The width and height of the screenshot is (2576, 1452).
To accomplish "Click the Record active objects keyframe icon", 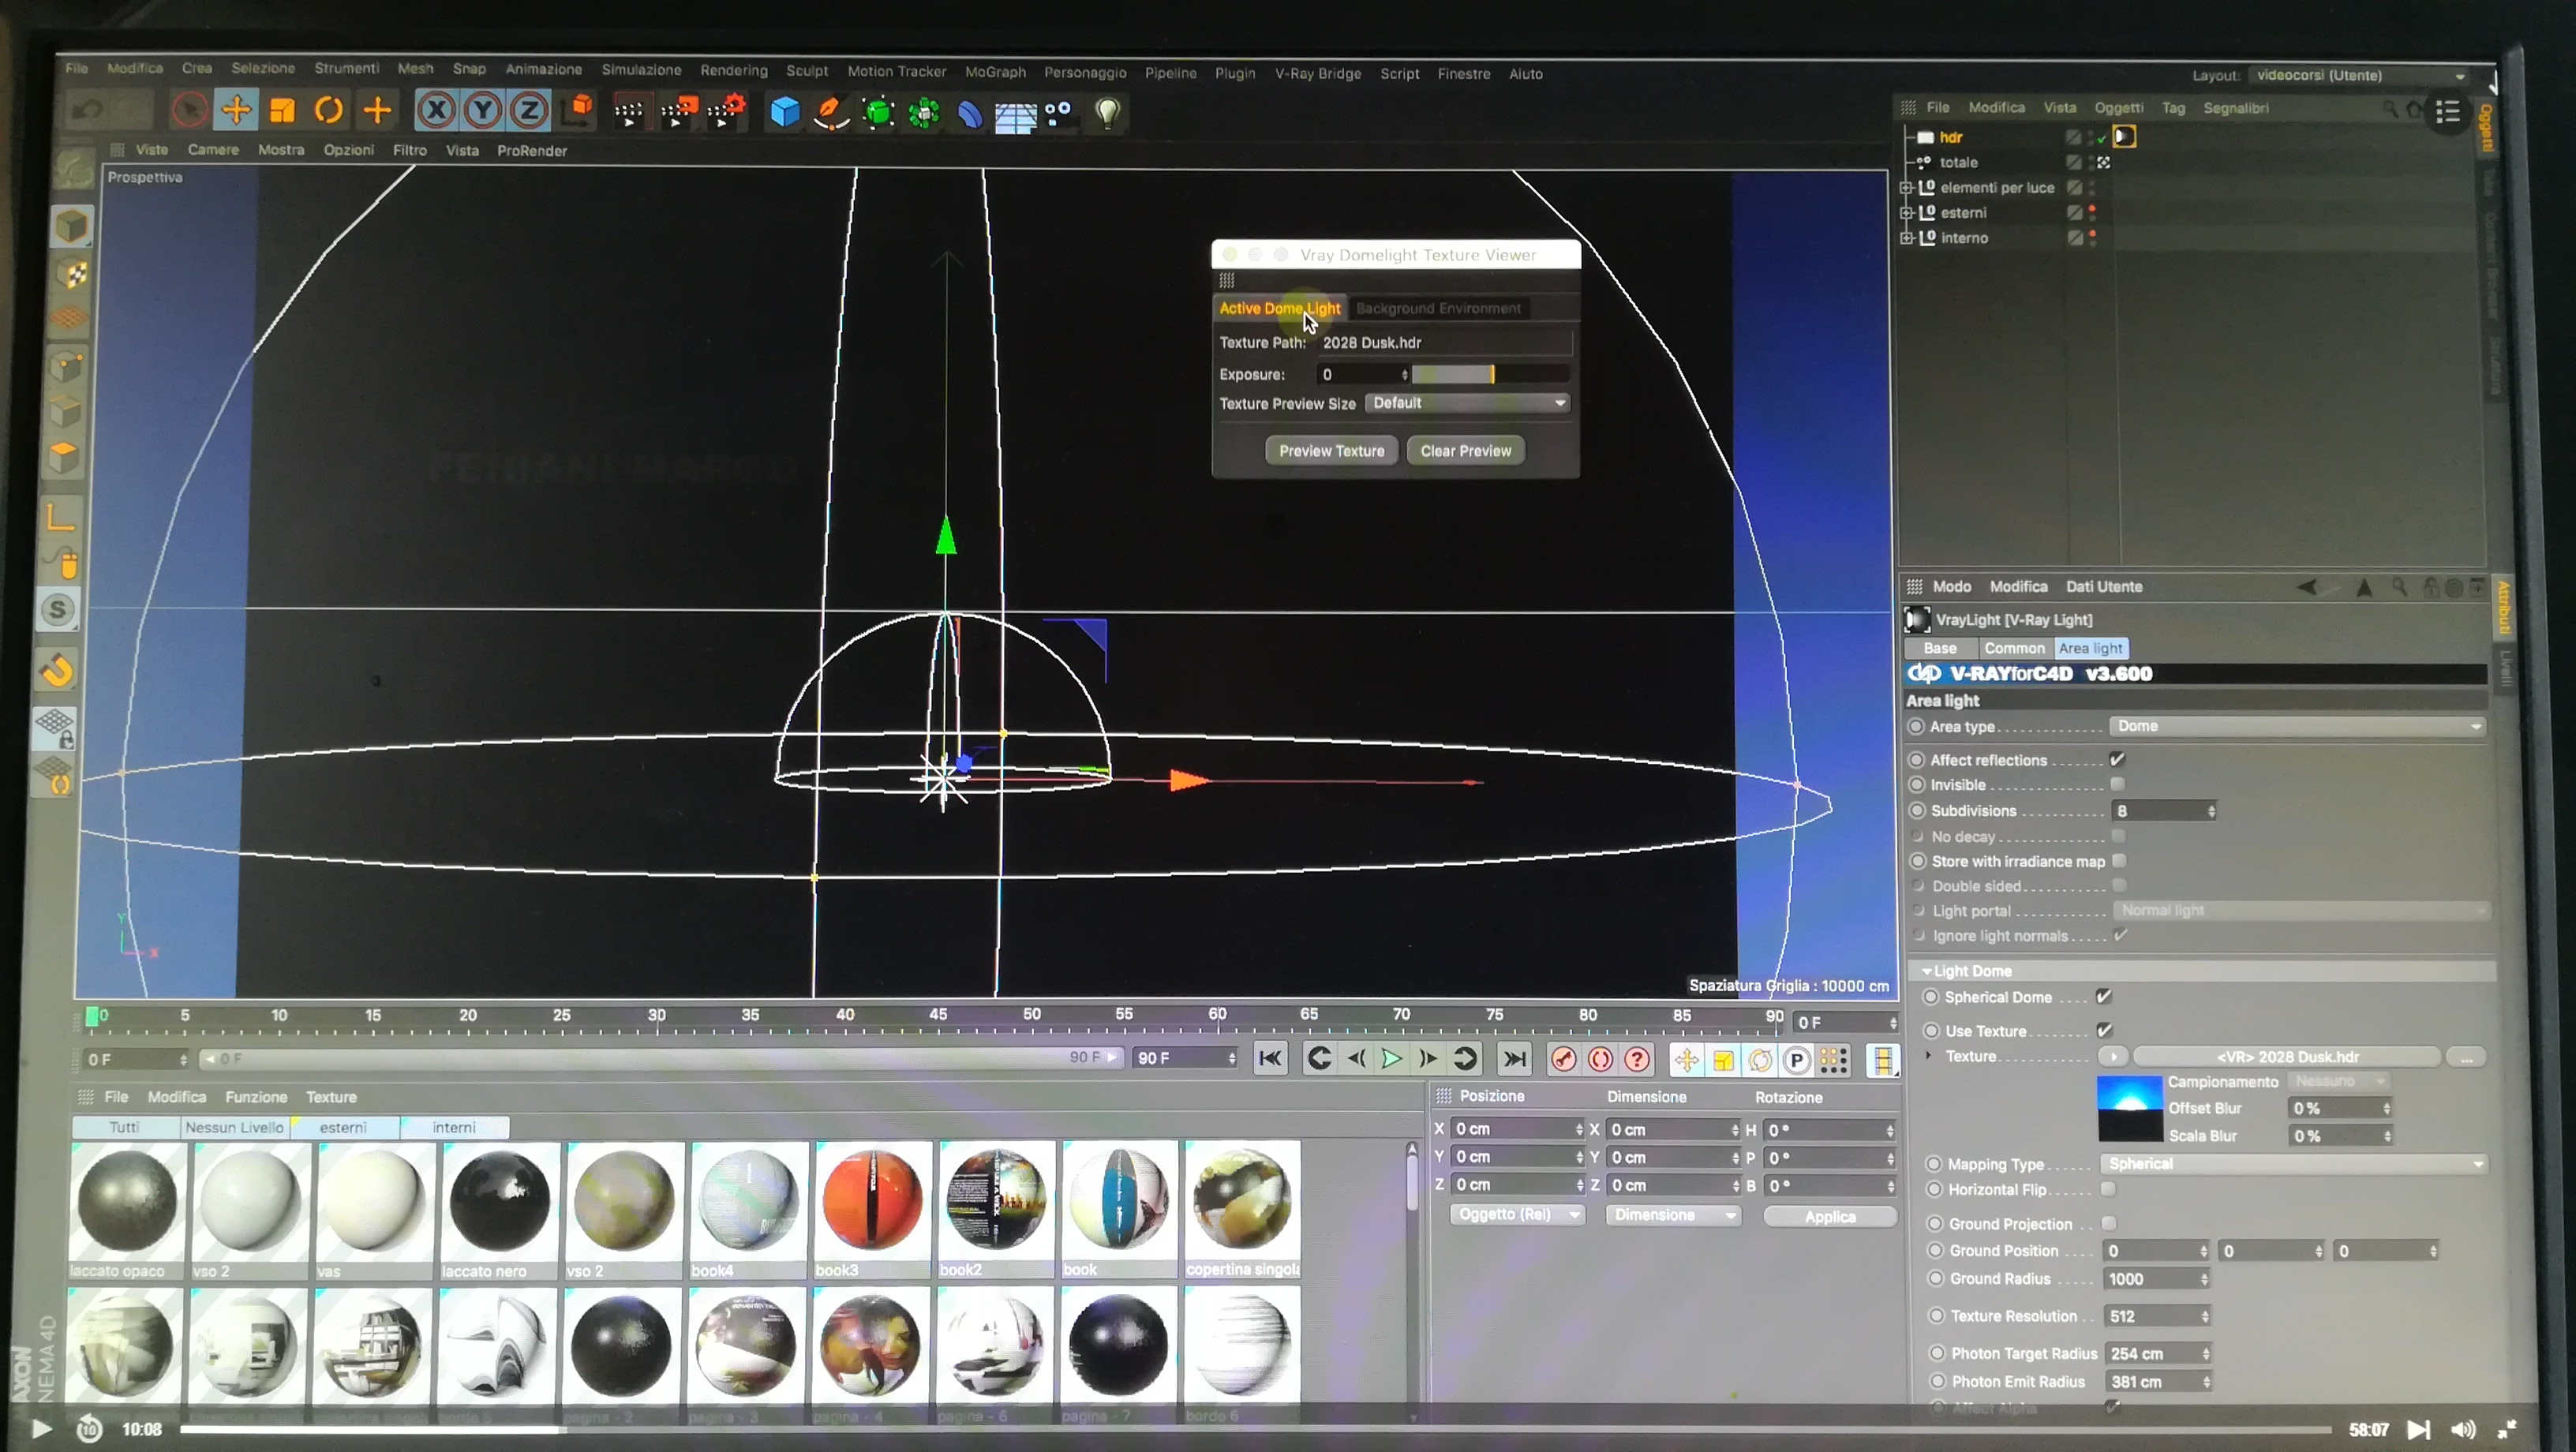I will 1563,1060.
